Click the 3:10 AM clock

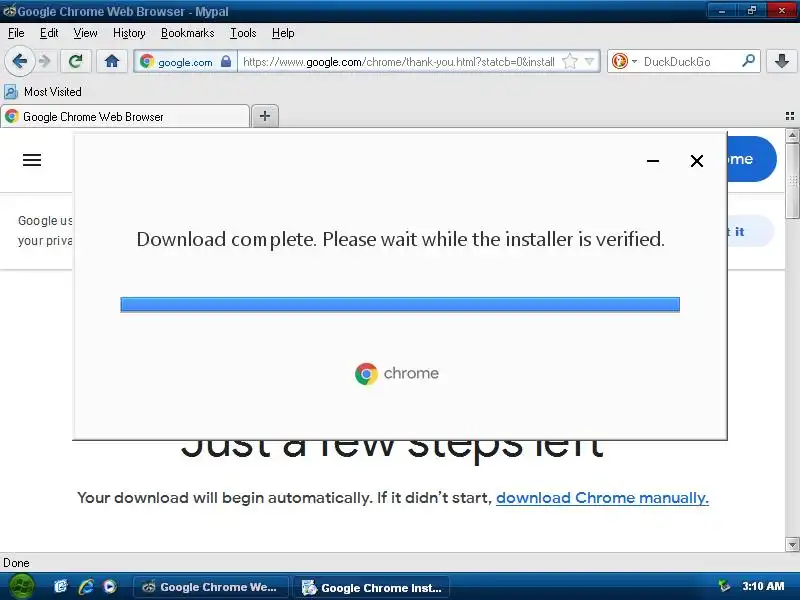coord(763,586)
